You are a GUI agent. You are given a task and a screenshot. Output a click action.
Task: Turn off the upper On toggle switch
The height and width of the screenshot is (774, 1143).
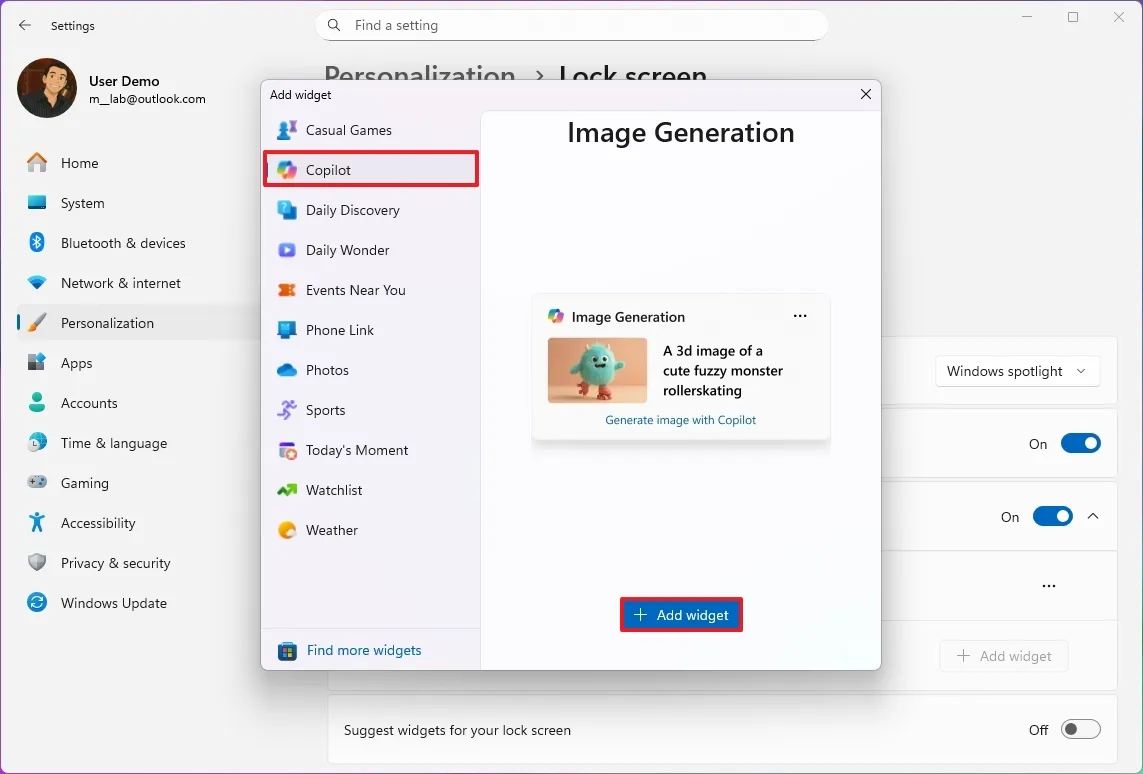[1080, 444]
